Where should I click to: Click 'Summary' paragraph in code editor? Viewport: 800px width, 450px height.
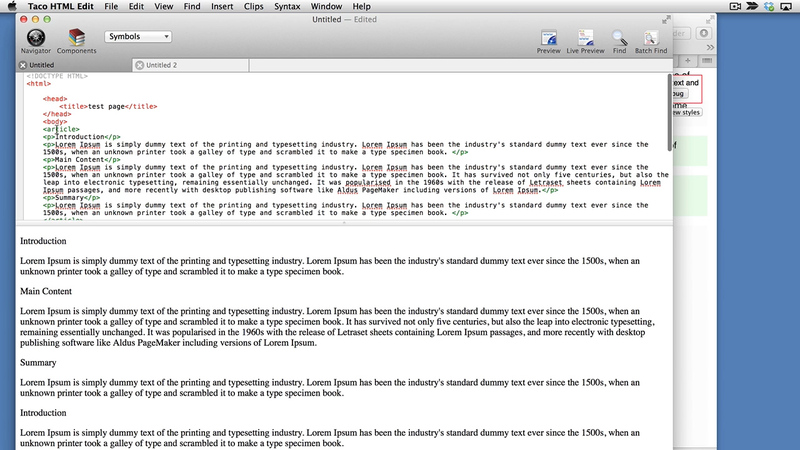tap(71, 198)
